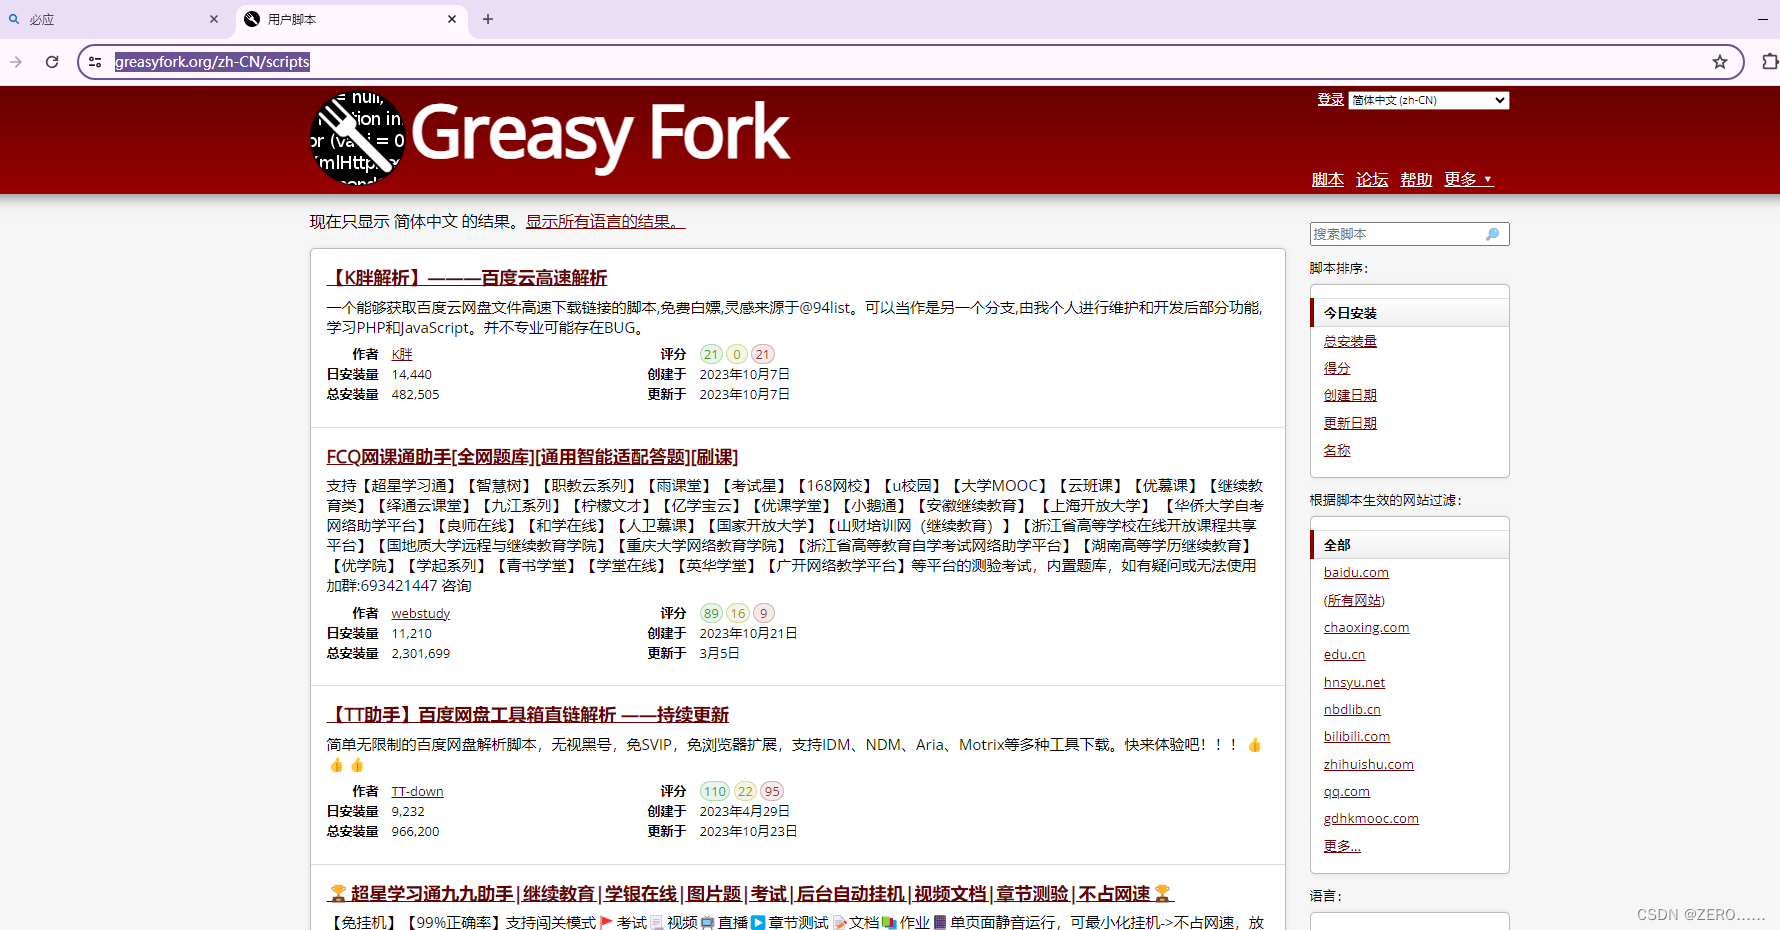Bookmark this page with star icon

pos(1720,62)
